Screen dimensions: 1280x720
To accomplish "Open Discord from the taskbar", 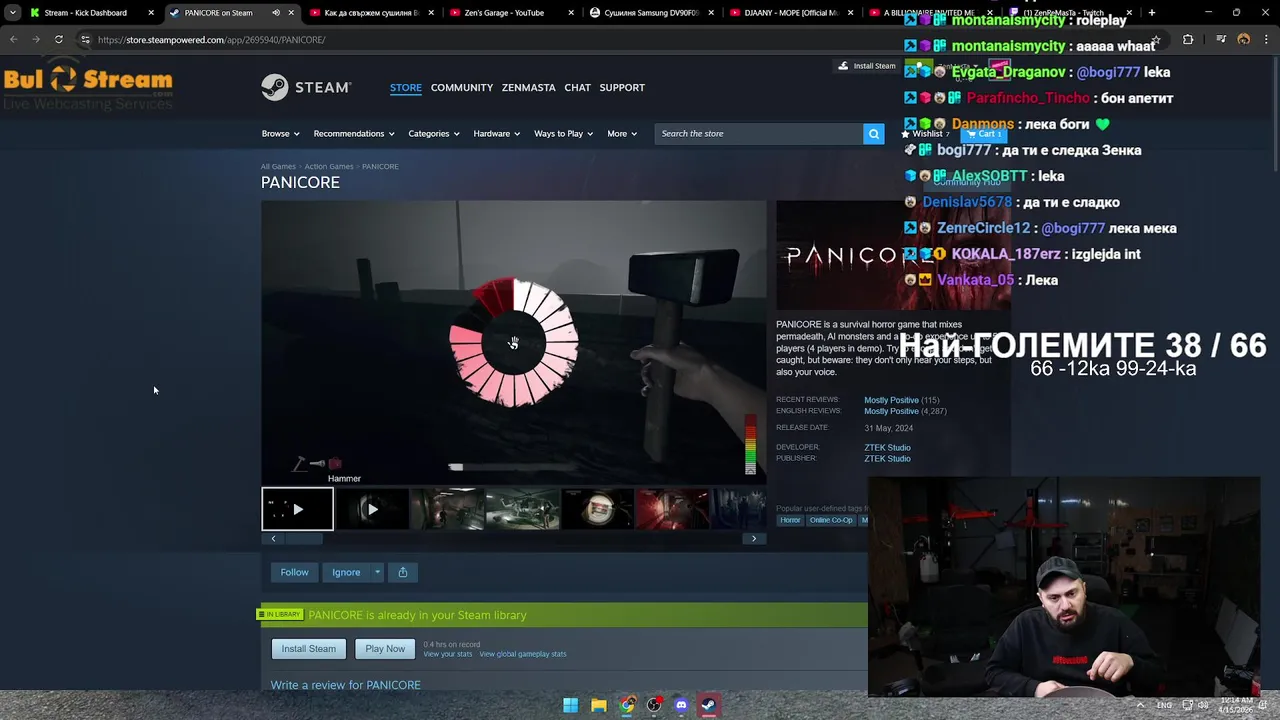I will pos(681,705).
